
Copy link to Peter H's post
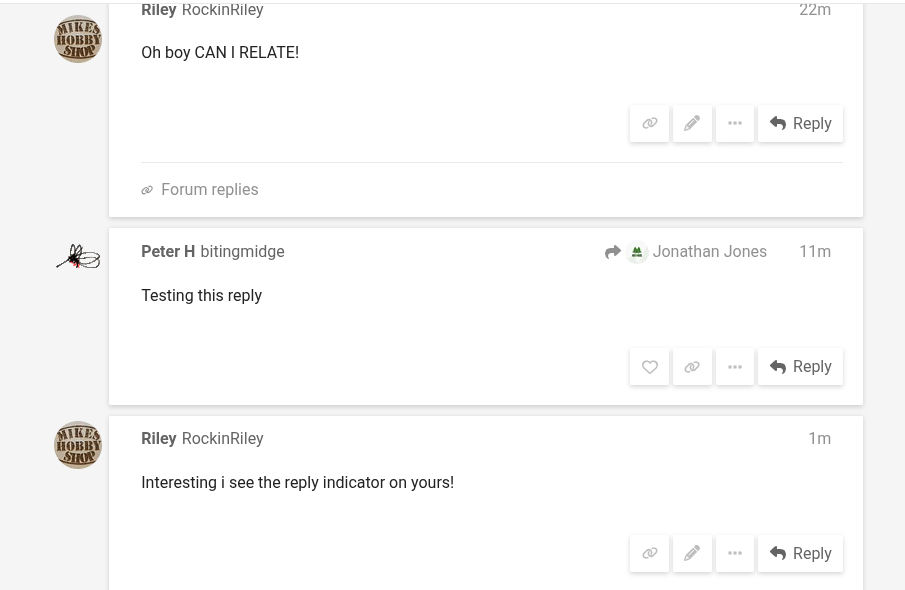click(x=692, y=367)
